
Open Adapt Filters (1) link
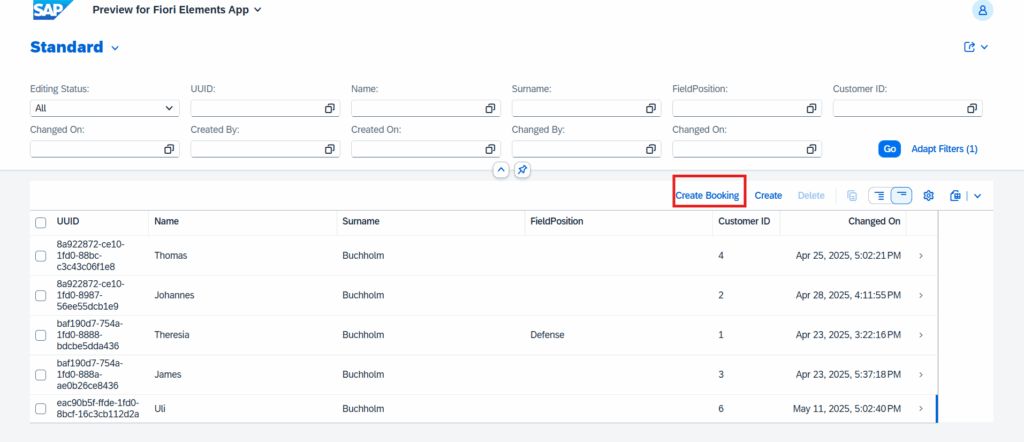coord(944,149)
